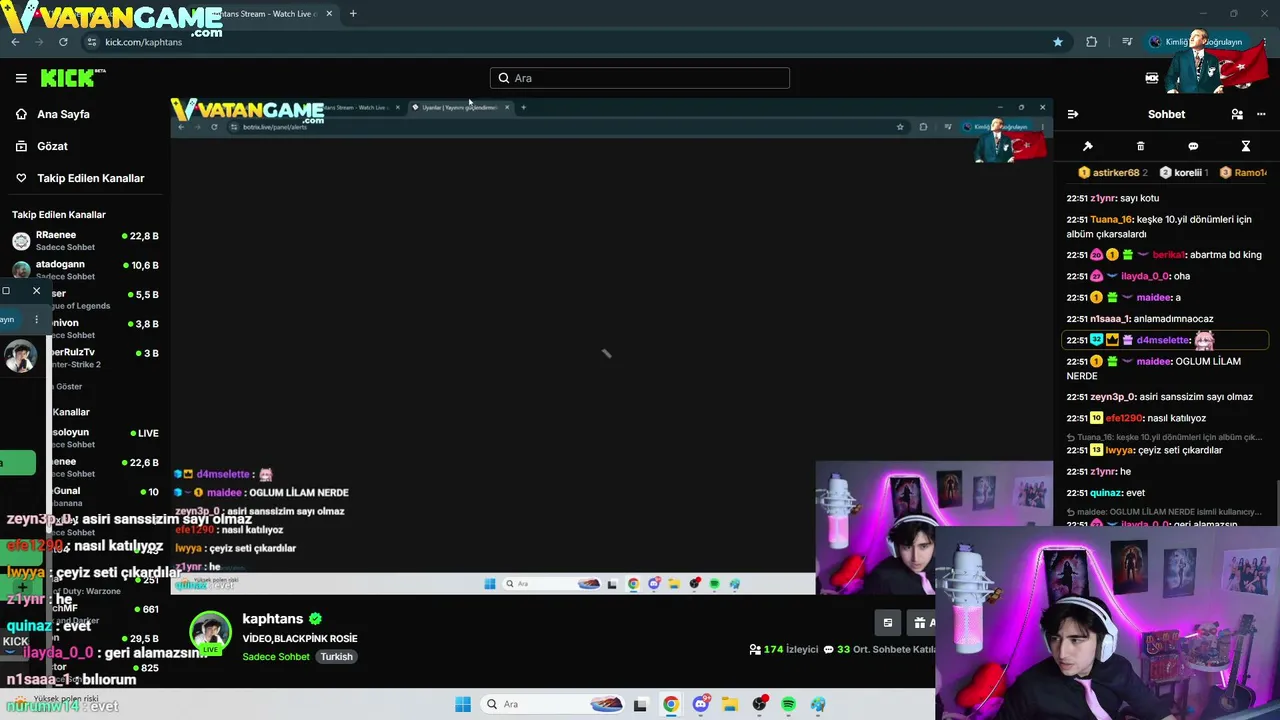Click the three-dot menu in the small overlay window
Screen dimensions: 1280x720
tap(36, 320)
